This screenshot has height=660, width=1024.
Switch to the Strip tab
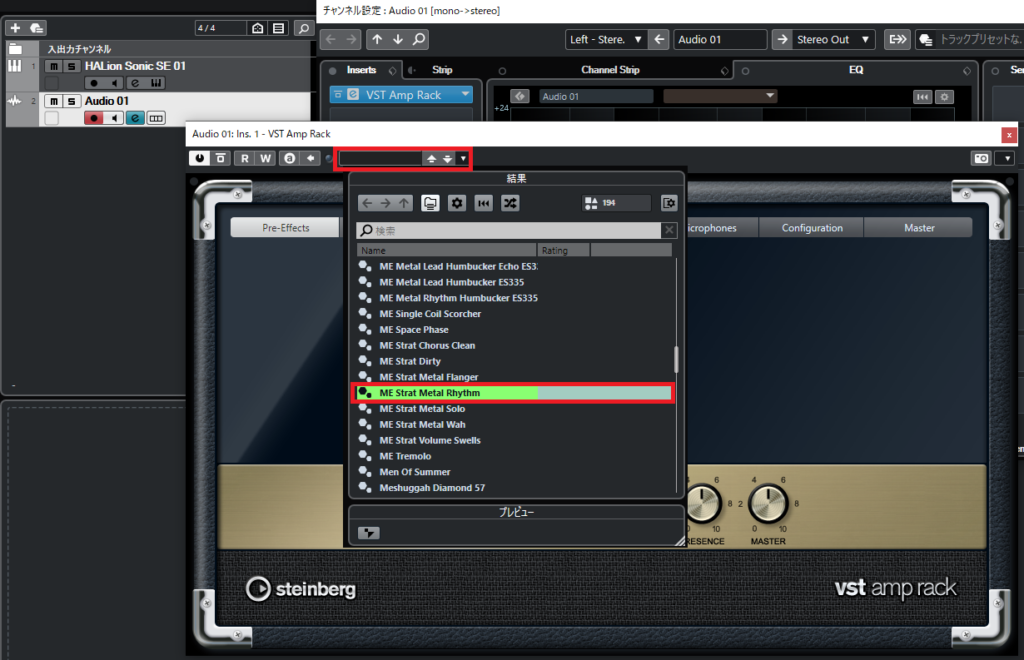click(x=442, y=70)
